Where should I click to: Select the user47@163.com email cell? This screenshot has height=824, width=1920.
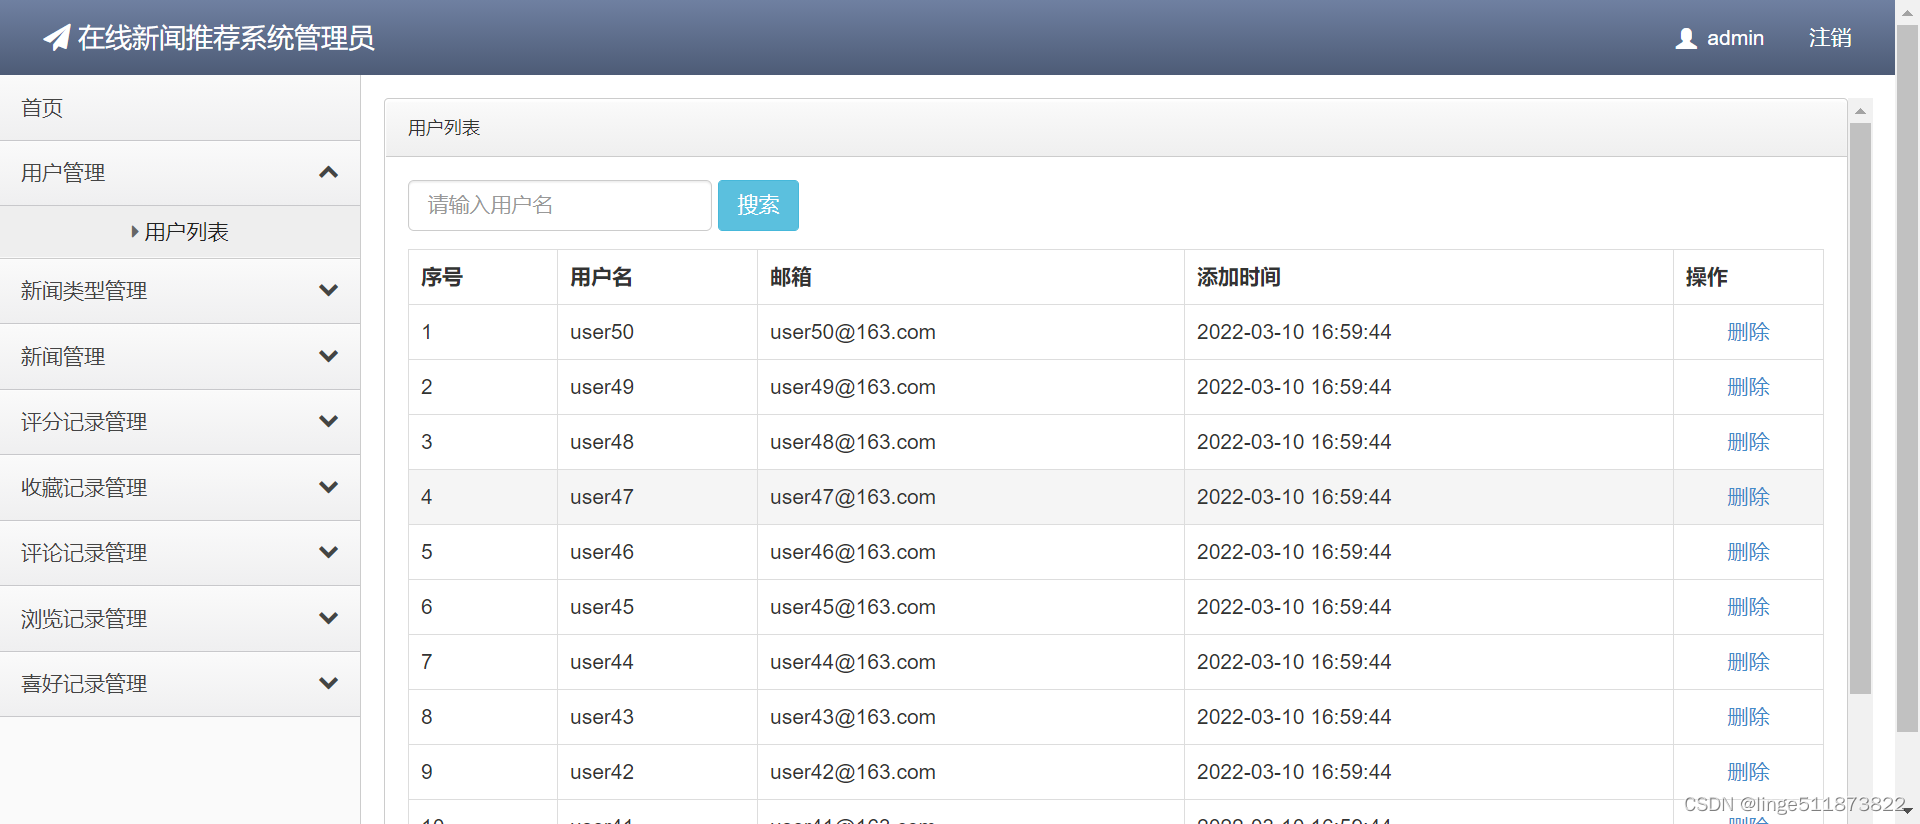pyautogui.click(x=971, y=497)
